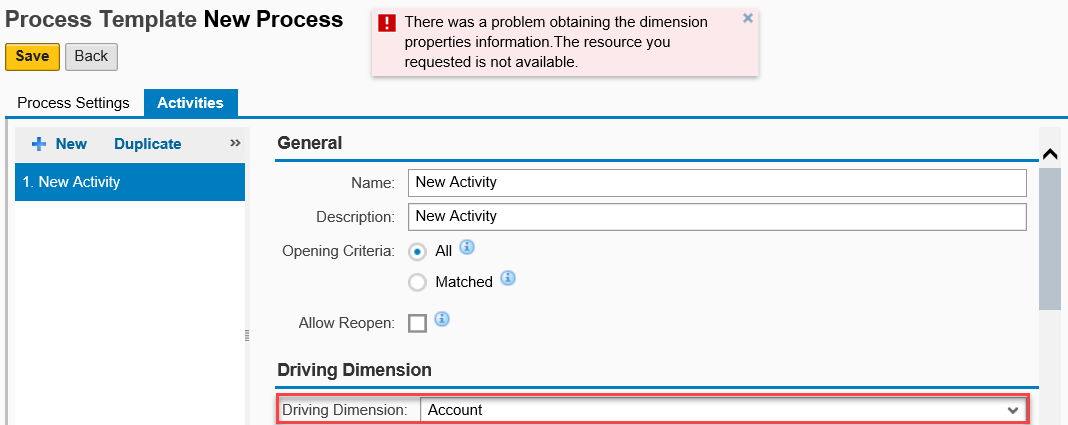Screen dimensions: 1068x425
Task: Open the Driving Dimension dropdown
Action: [723, 410]
